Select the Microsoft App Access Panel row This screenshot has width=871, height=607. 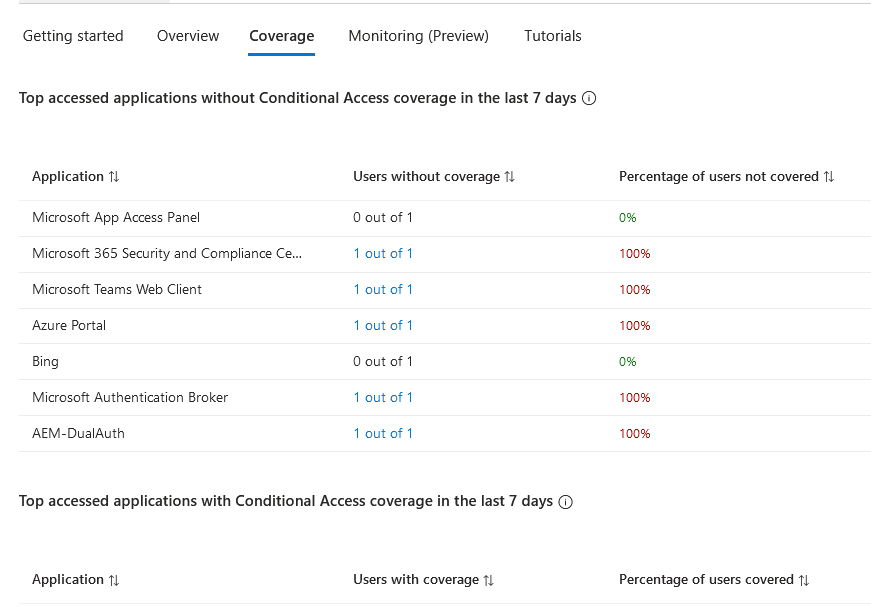116,217
